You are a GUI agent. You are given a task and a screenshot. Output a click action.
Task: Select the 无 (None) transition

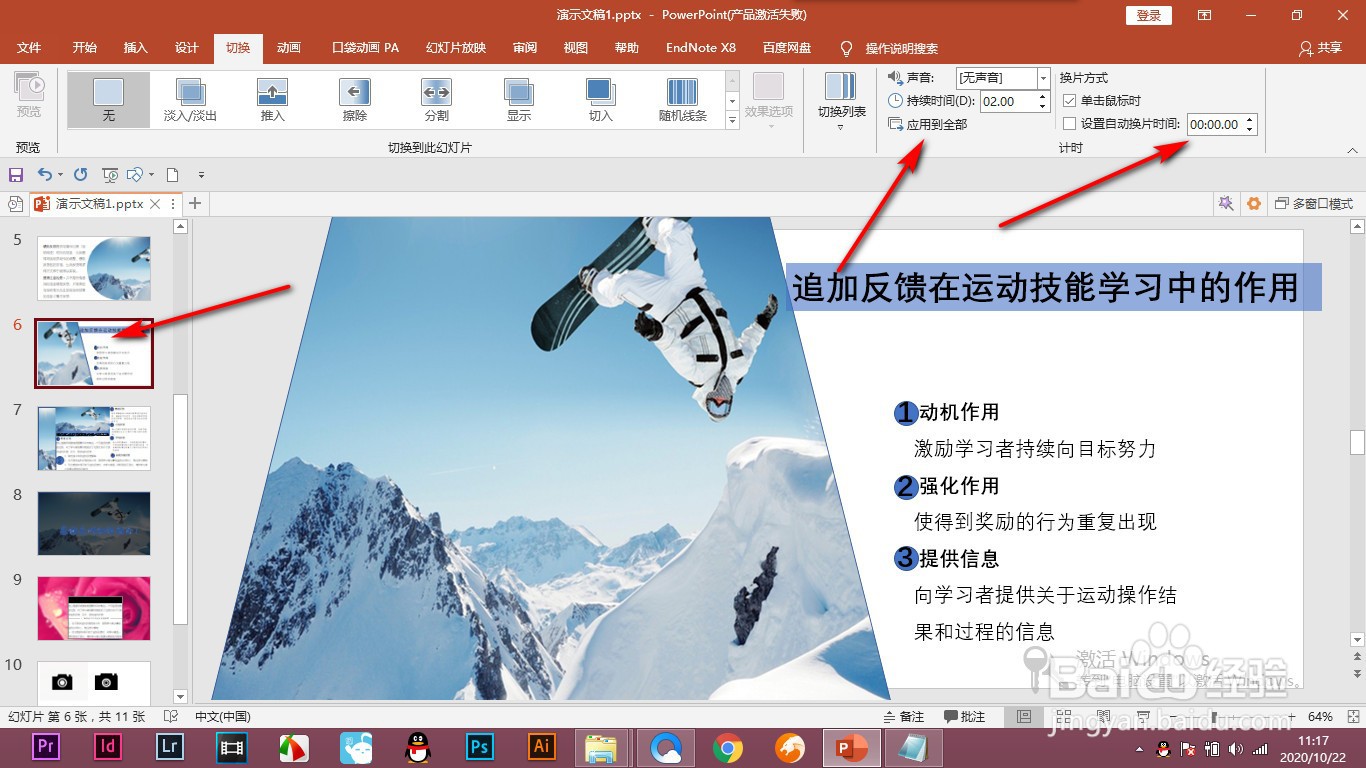coord(108,99)
